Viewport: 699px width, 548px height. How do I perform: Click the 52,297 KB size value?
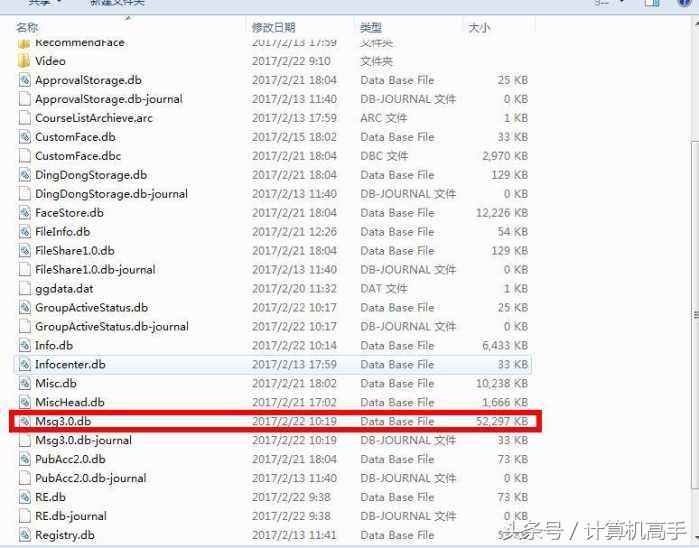pyautogui.click(x=502, y=421)
